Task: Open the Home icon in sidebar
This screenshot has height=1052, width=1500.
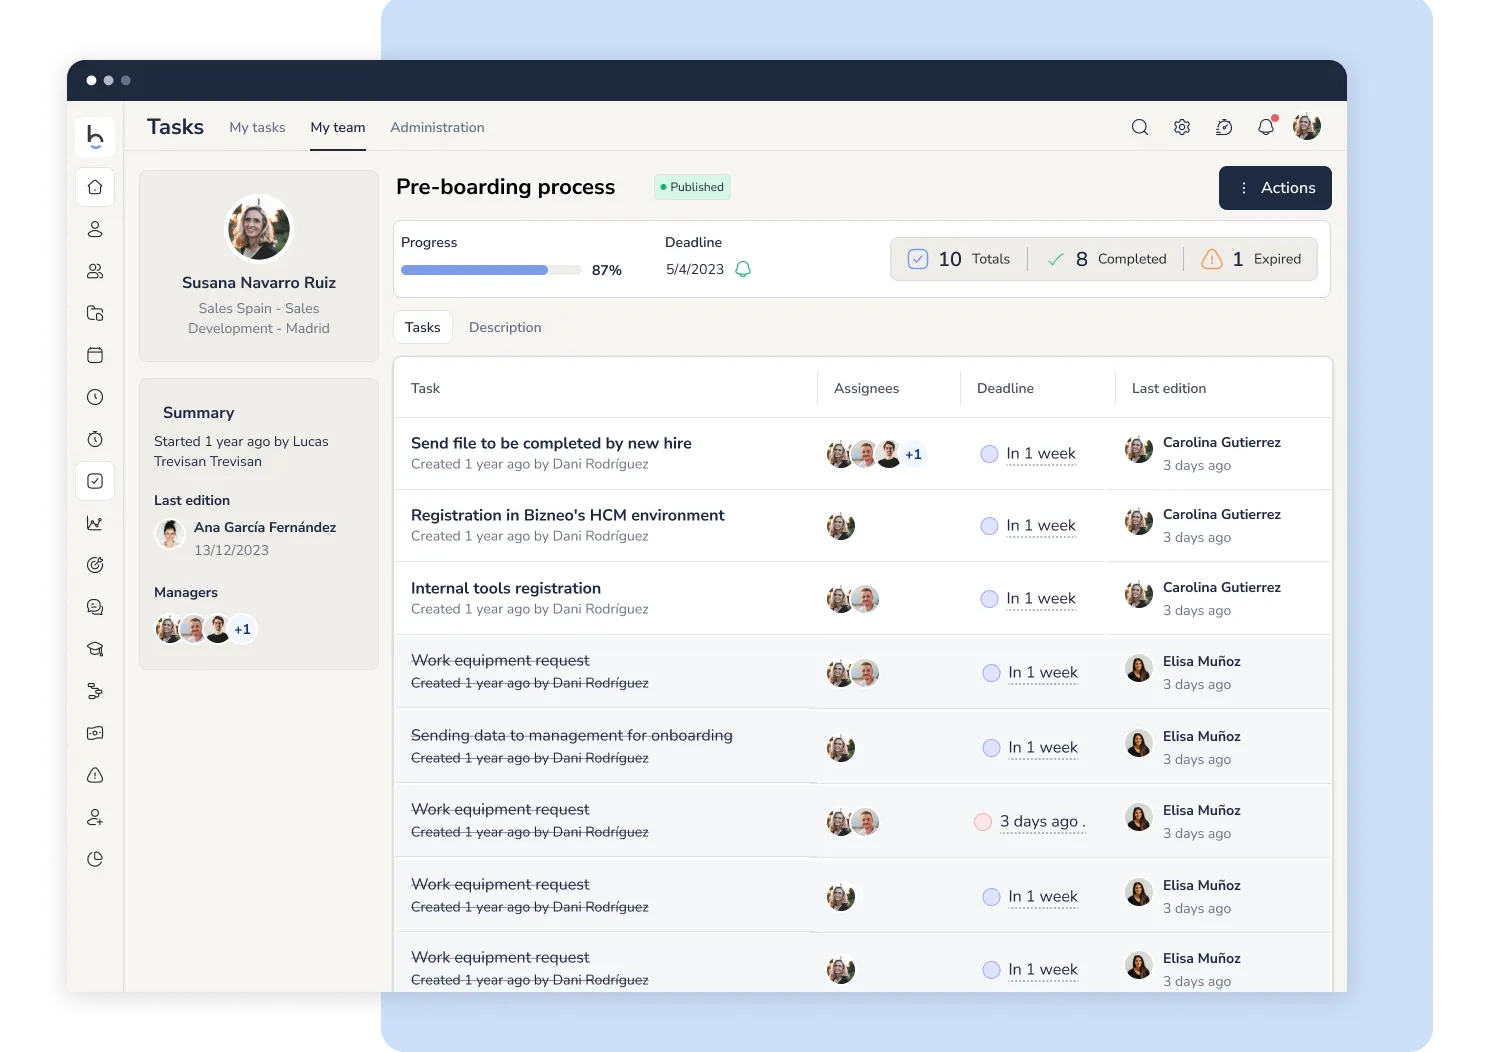Action: click(95, 187)
